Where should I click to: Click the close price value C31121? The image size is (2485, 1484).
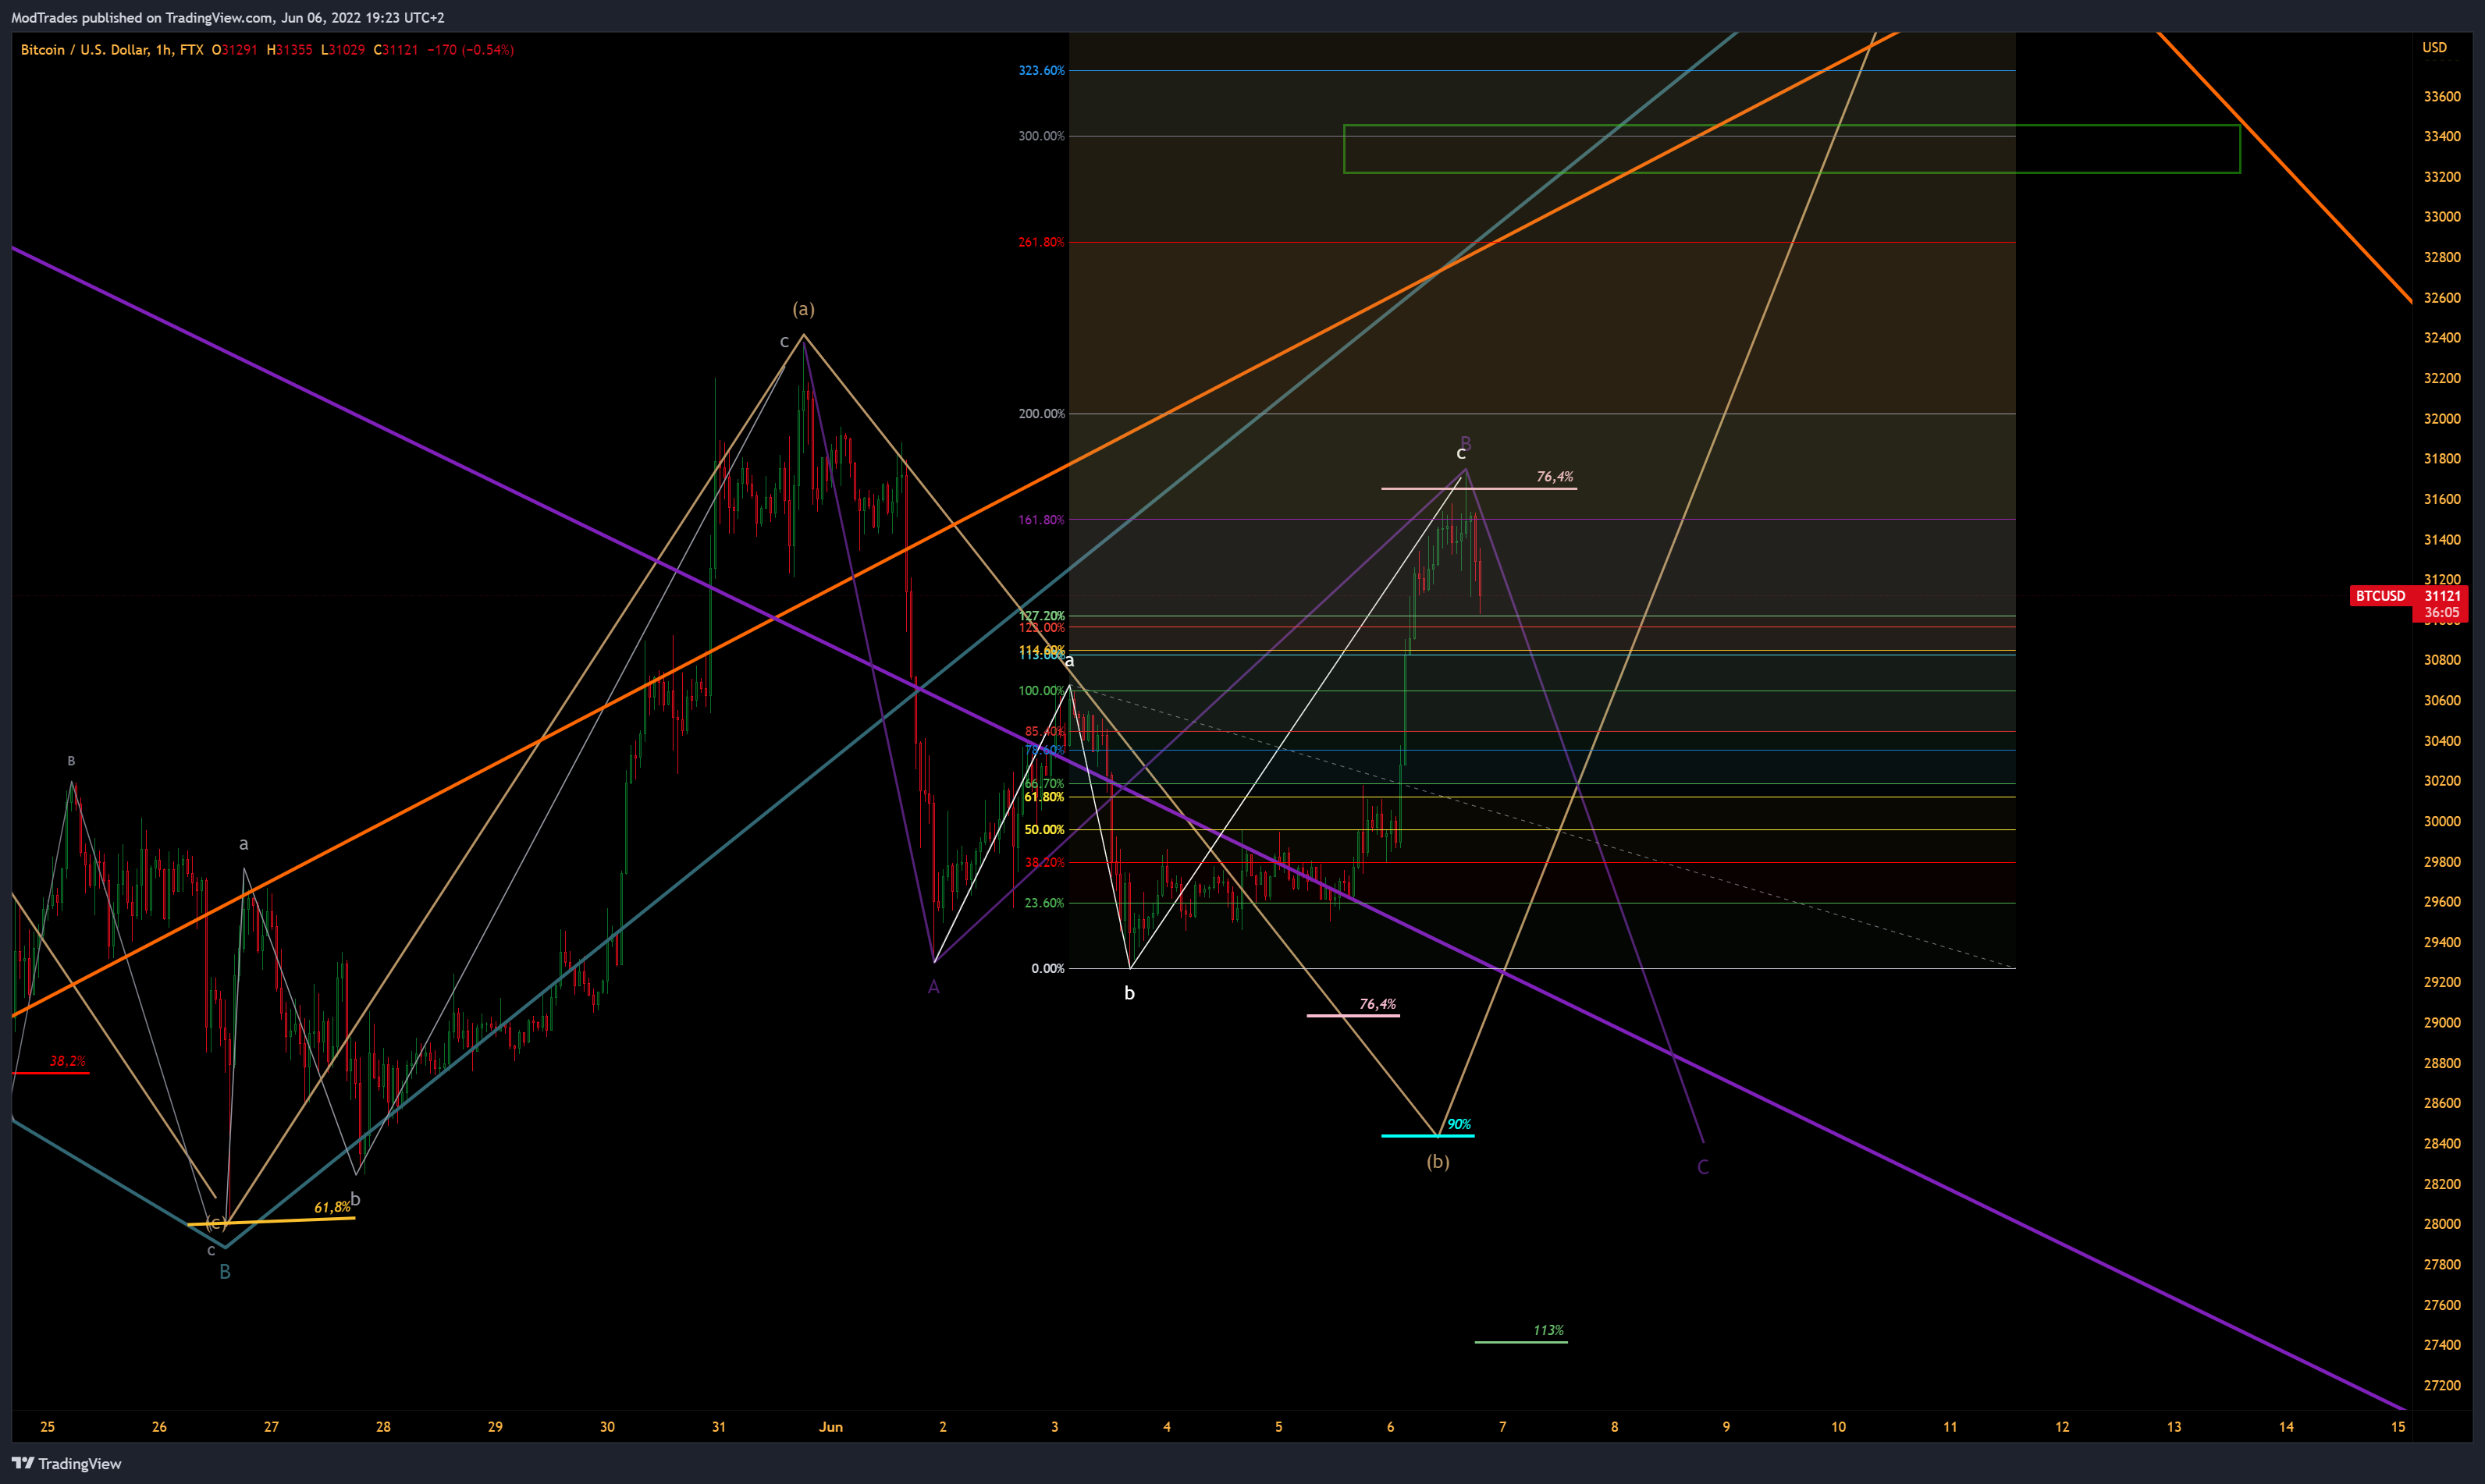click(x=396, y=49)
